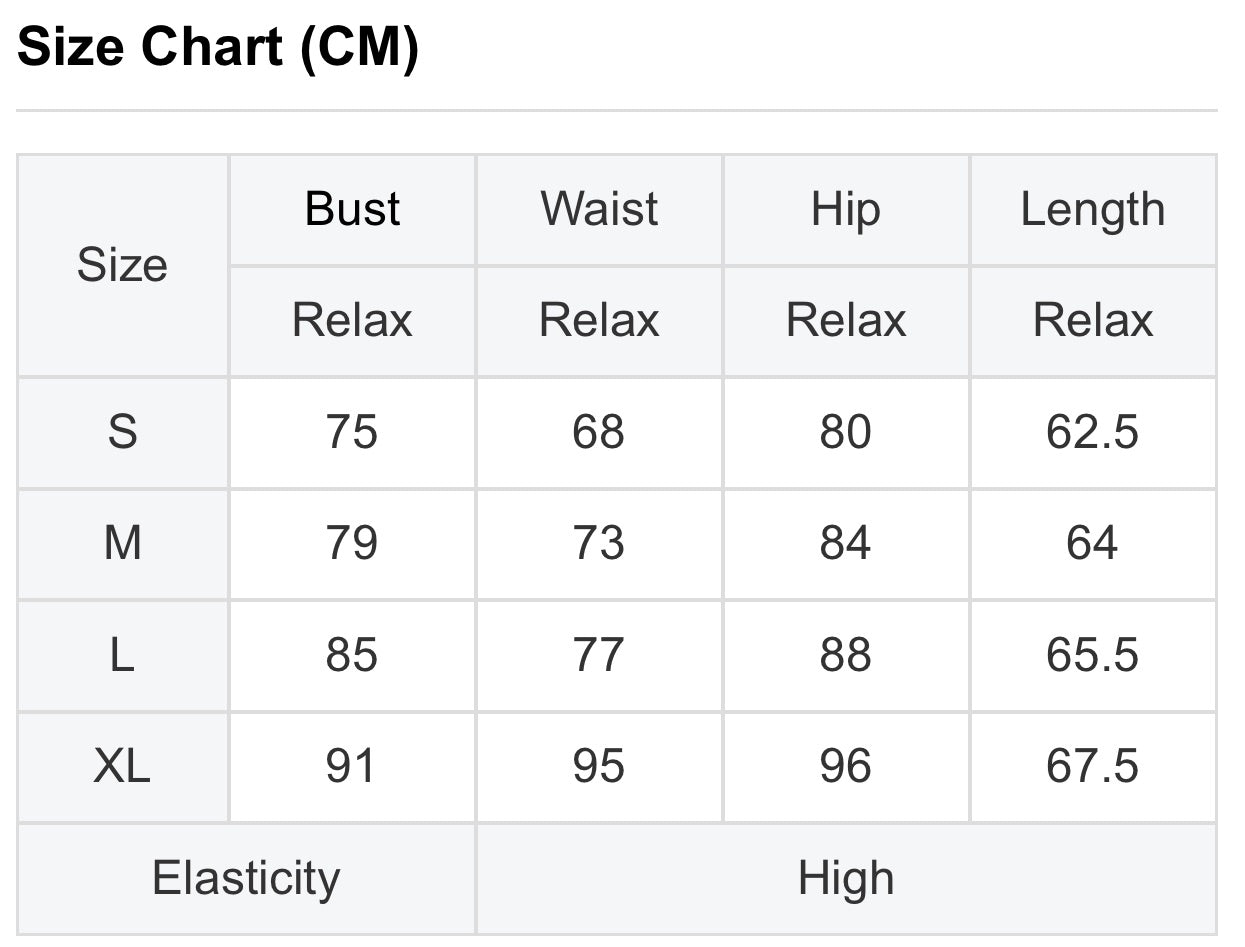
Task: Click the Size Chart (CM) heading
Action: coord(218,47)
